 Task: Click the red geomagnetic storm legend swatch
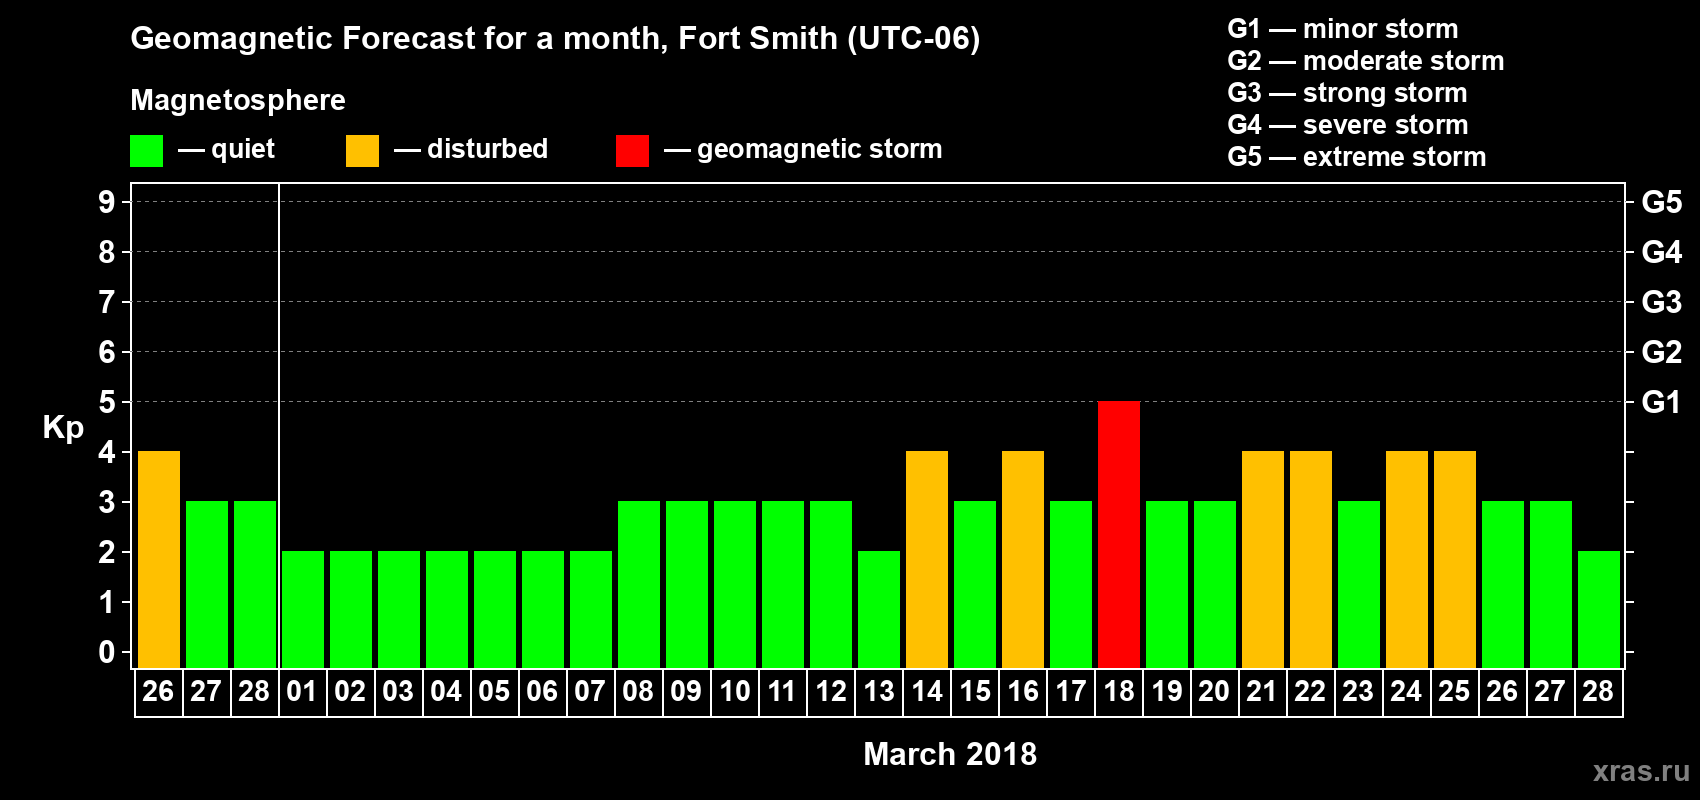(x=632, y=151)
